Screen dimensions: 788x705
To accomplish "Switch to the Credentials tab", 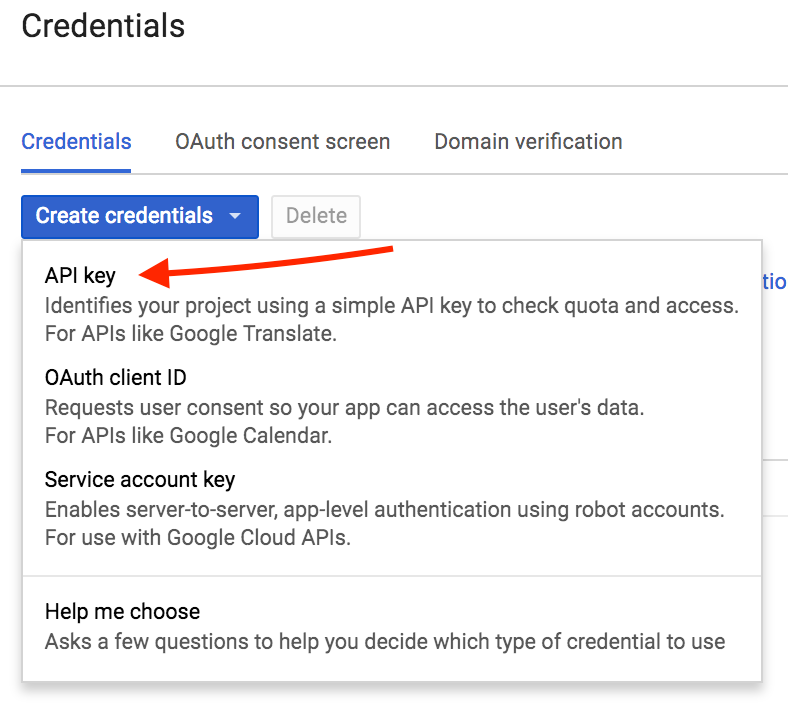I will tap(76, 142).
